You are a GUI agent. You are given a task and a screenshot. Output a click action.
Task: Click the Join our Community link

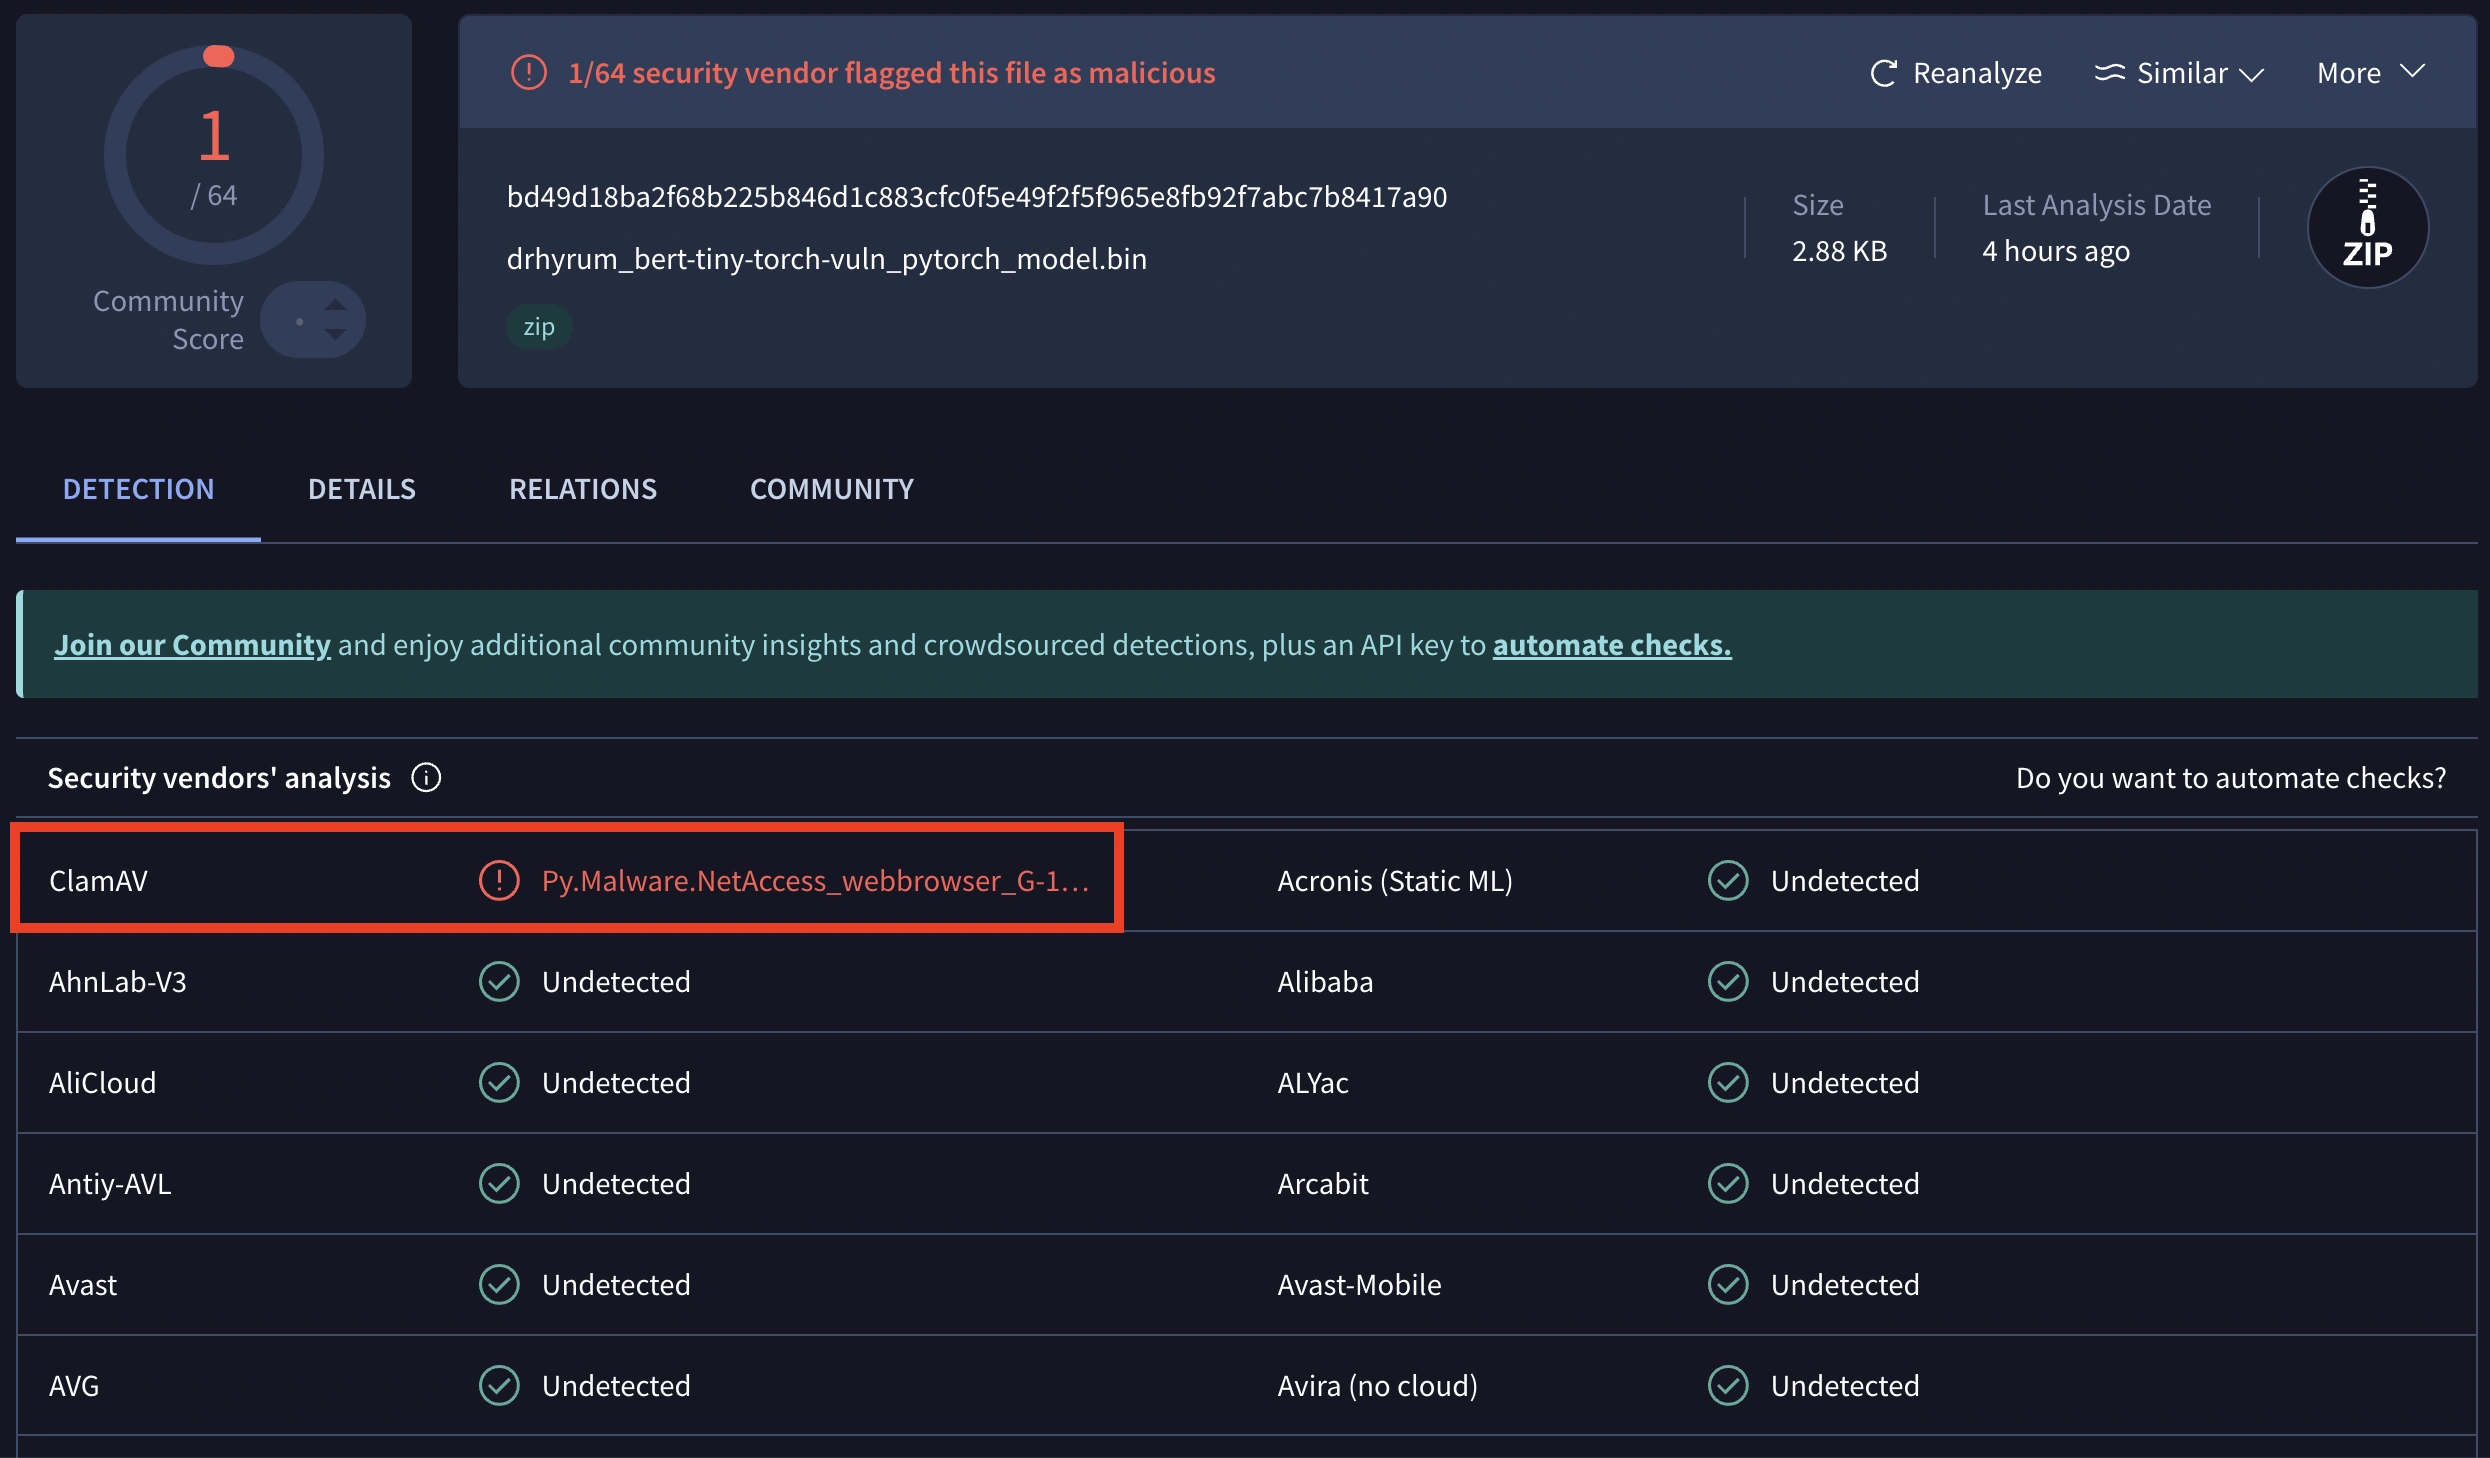191,645
